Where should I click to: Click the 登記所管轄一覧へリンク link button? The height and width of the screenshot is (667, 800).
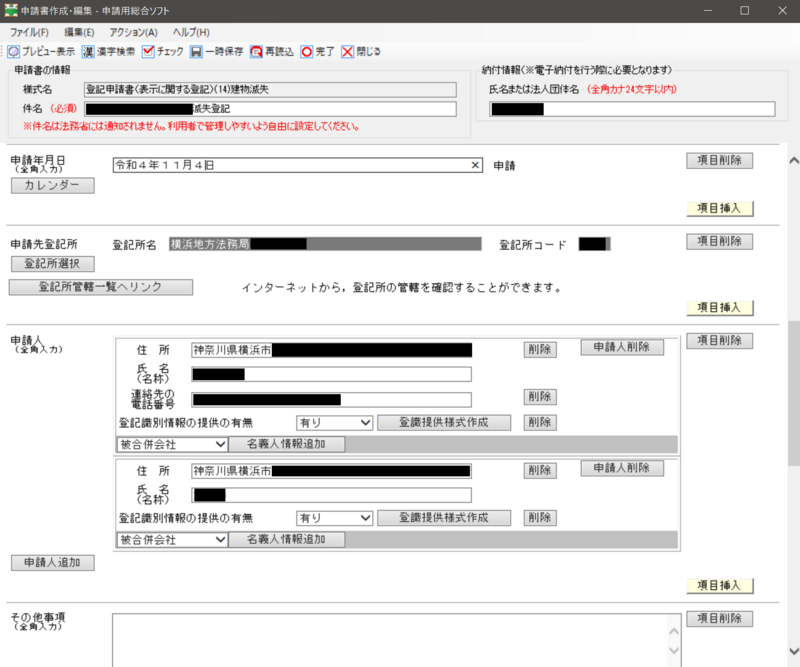[x=99, y=286]
